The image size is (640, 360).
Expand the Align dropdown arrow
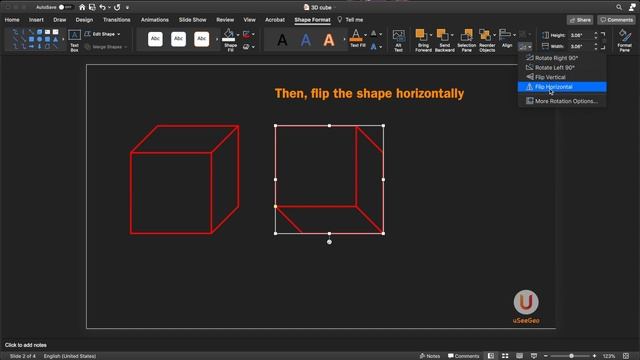(514, 35)
